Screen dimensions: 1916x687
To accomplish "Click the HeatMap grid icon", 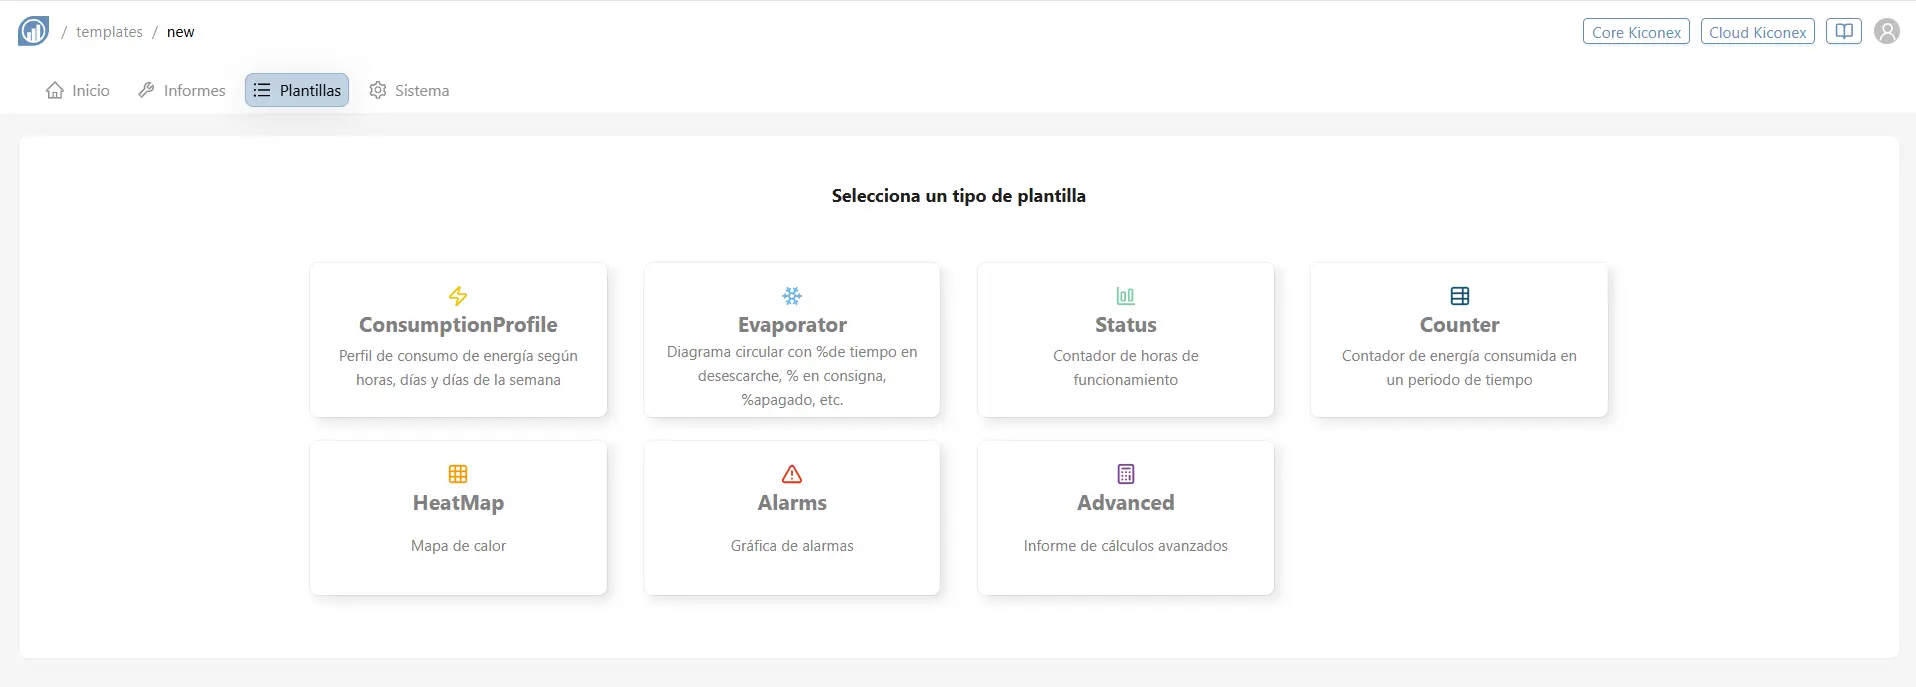I will 458,474.
